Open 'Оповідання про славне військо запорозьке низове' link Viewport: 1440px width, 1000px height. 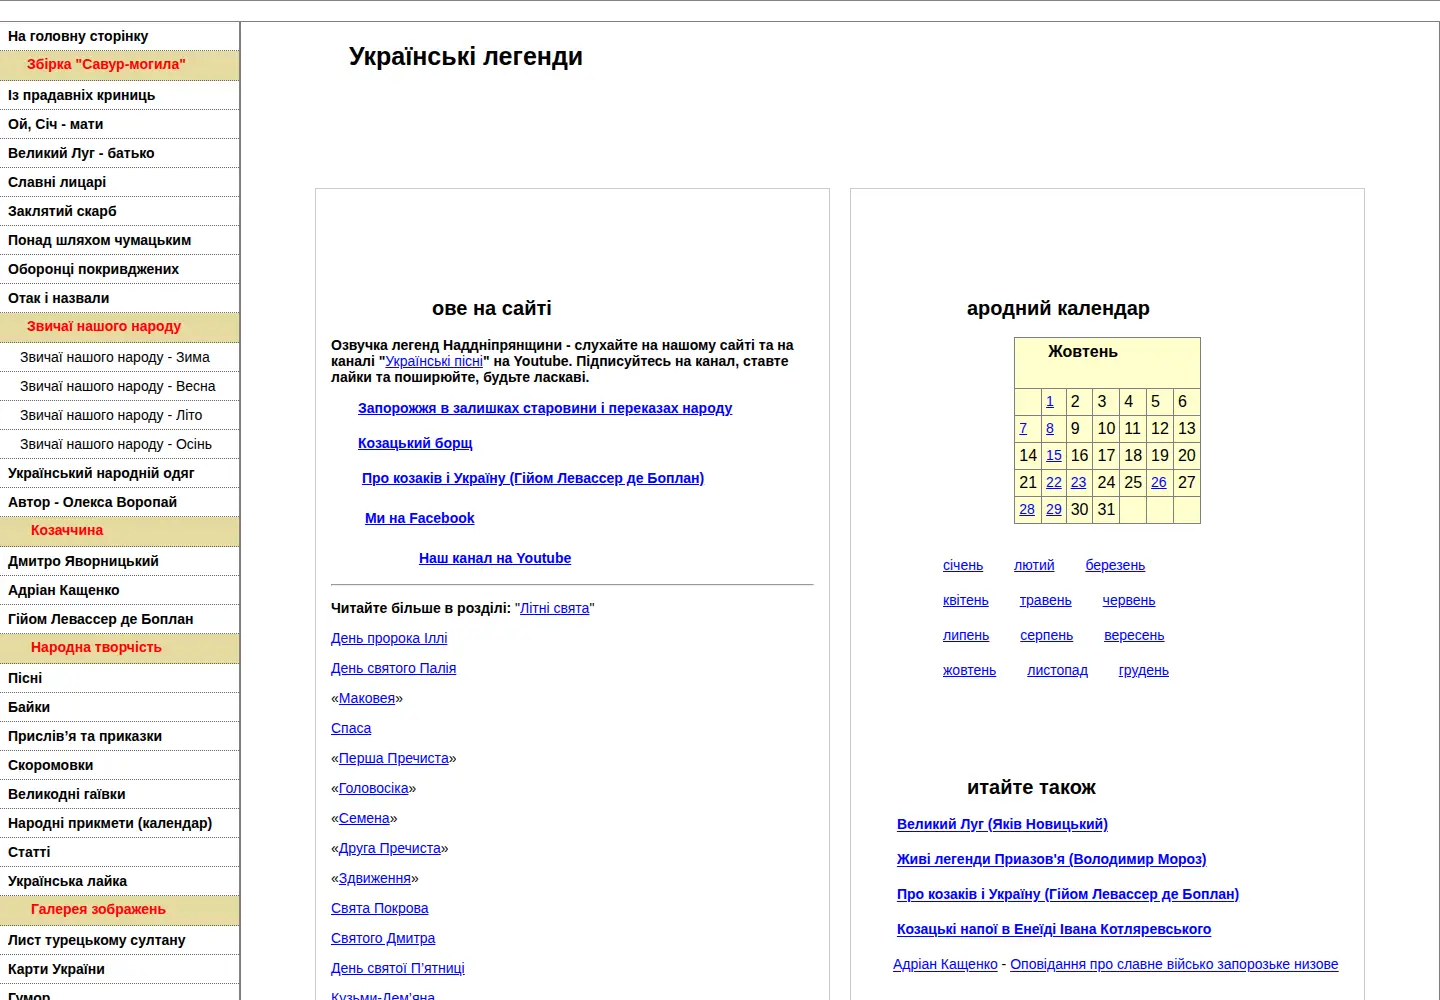(1174, 964)
